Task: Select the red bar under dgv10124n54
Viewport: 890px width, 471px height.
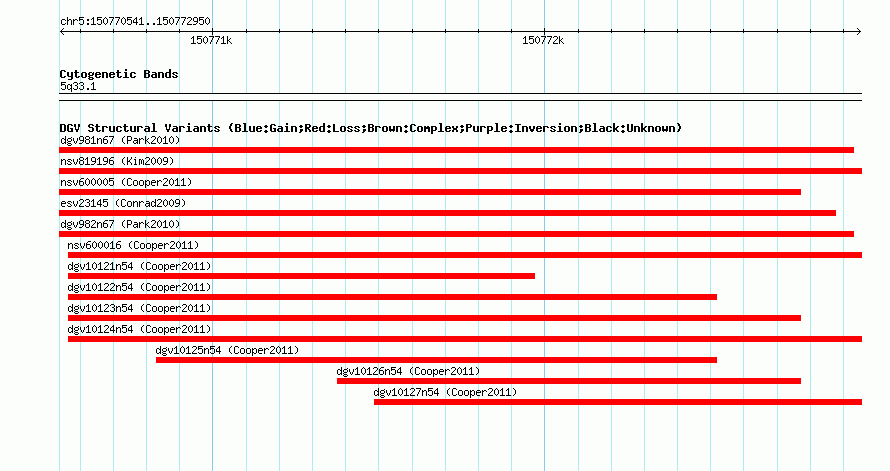Action: point(465,339)
